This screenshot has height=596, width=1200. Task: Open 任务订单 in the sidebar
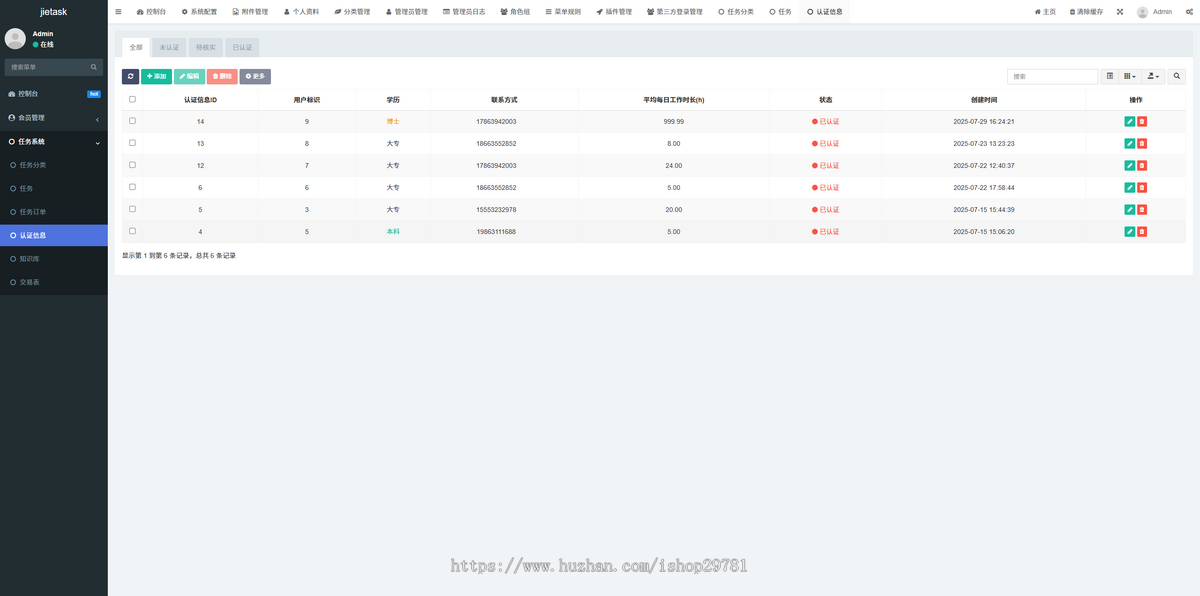point(53,212)
